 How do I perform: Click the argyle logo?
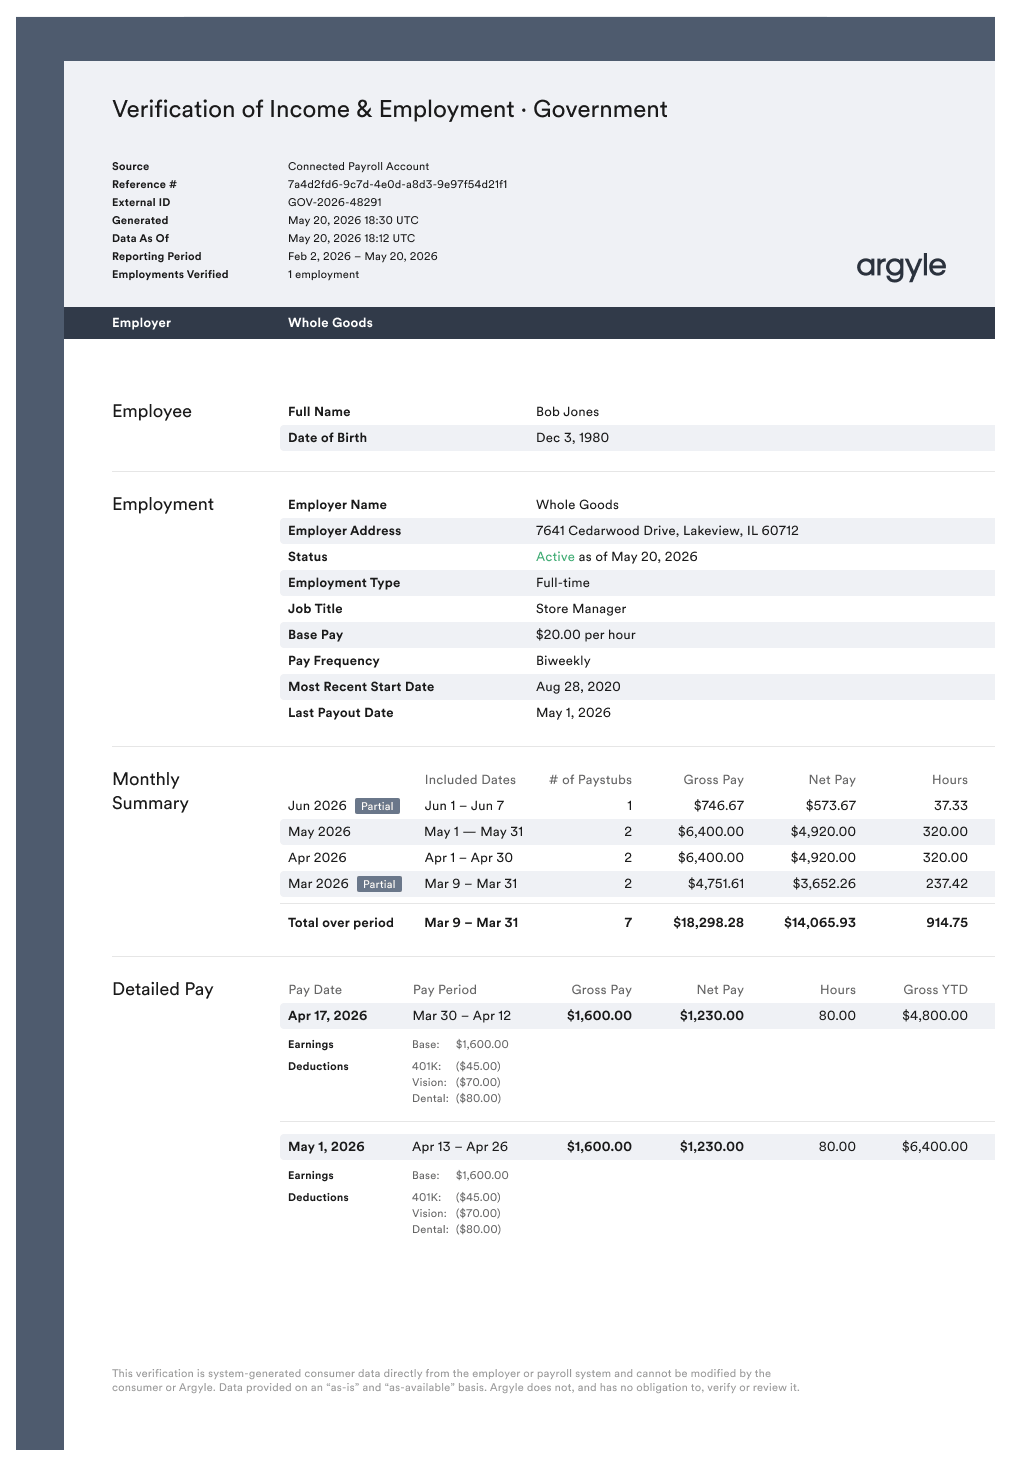coord(901,267)
